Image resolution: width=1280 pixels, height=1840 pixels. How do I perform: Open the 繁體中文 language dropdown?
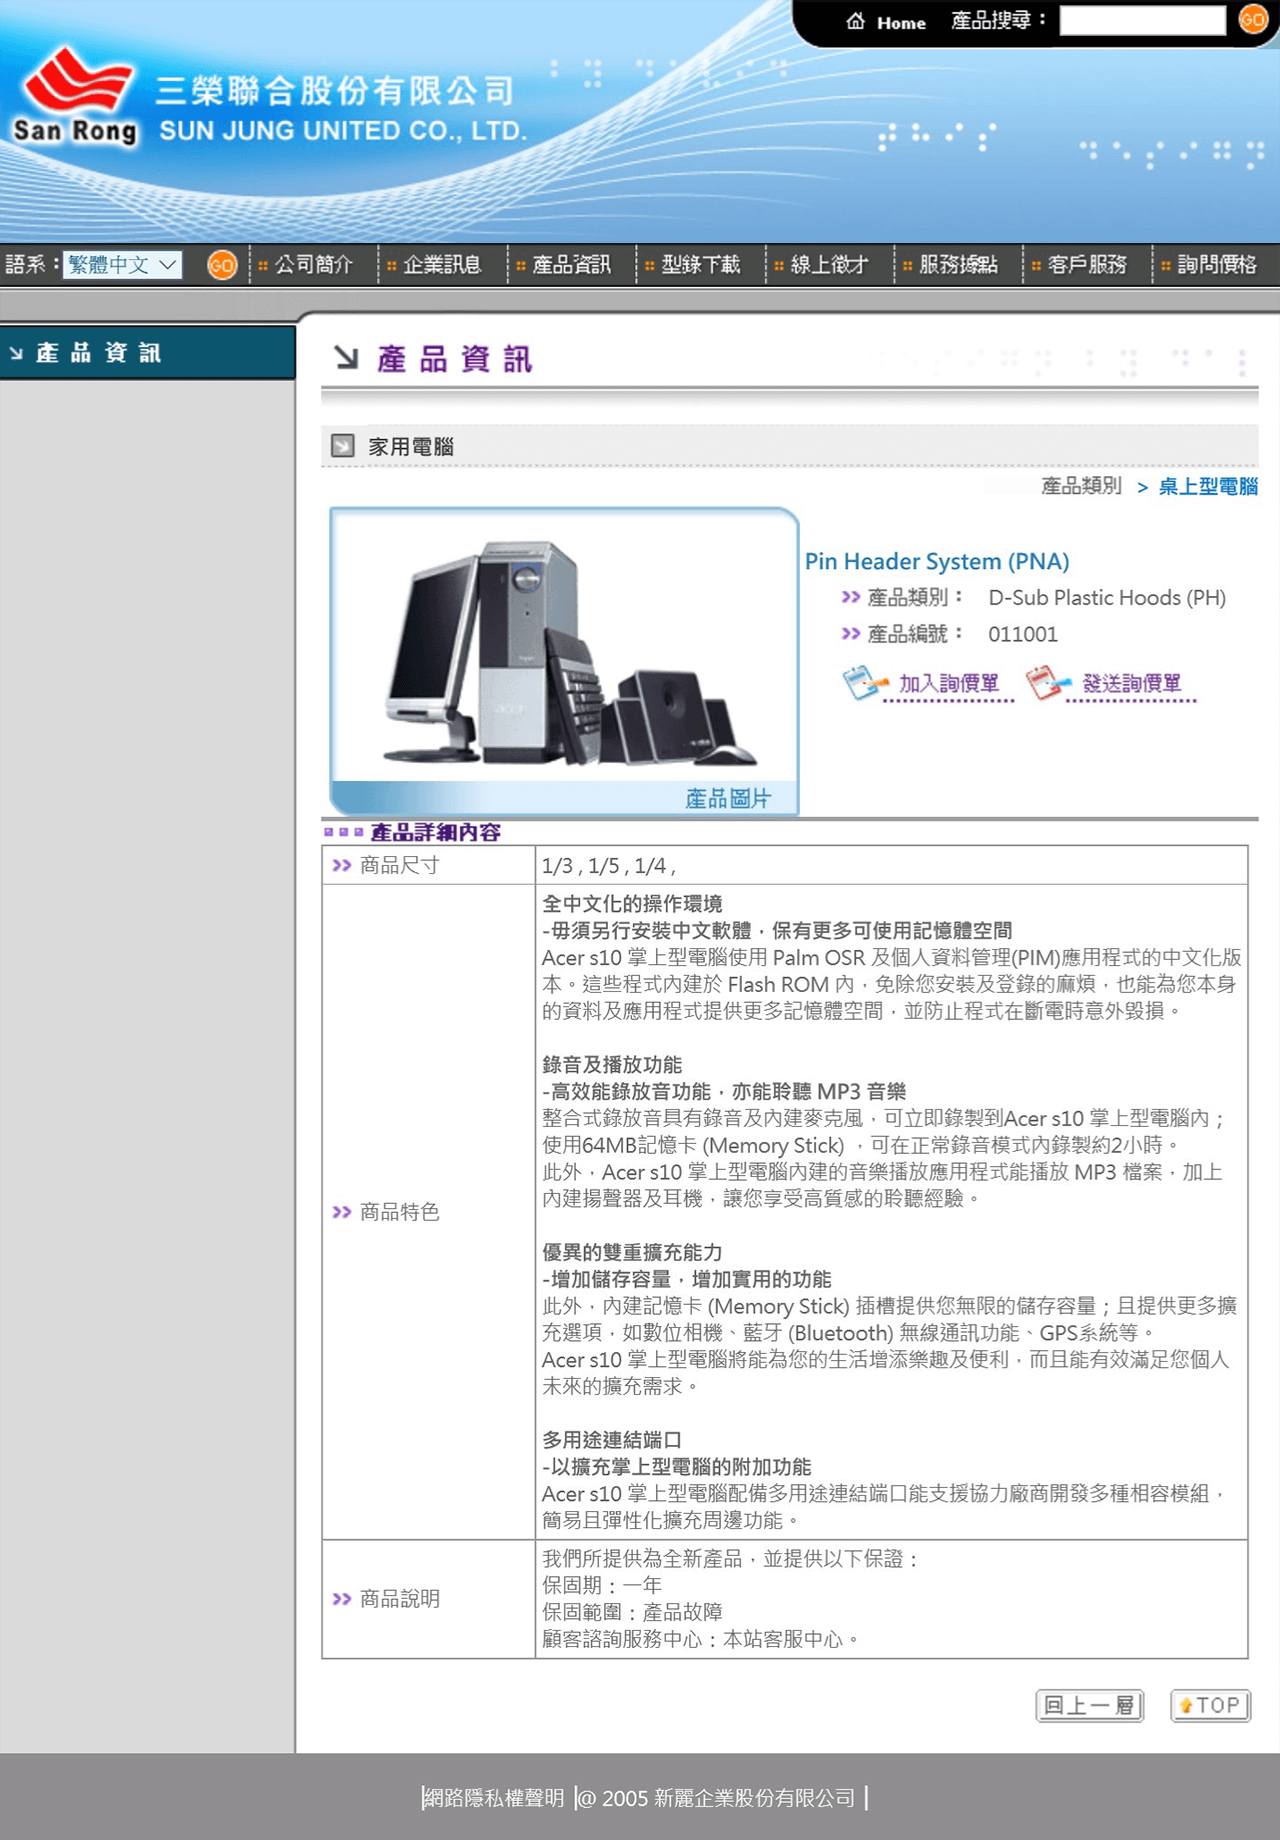pyautogui.click(x=122, y=265)
